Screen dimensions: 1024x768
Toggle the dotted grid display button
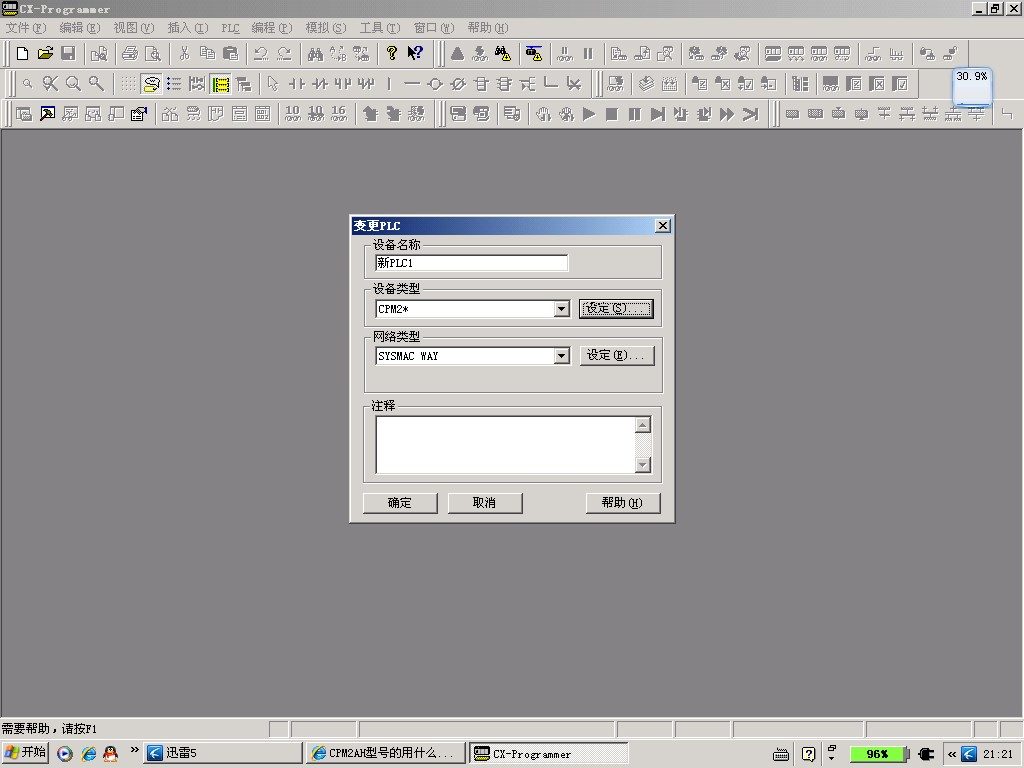129,84
